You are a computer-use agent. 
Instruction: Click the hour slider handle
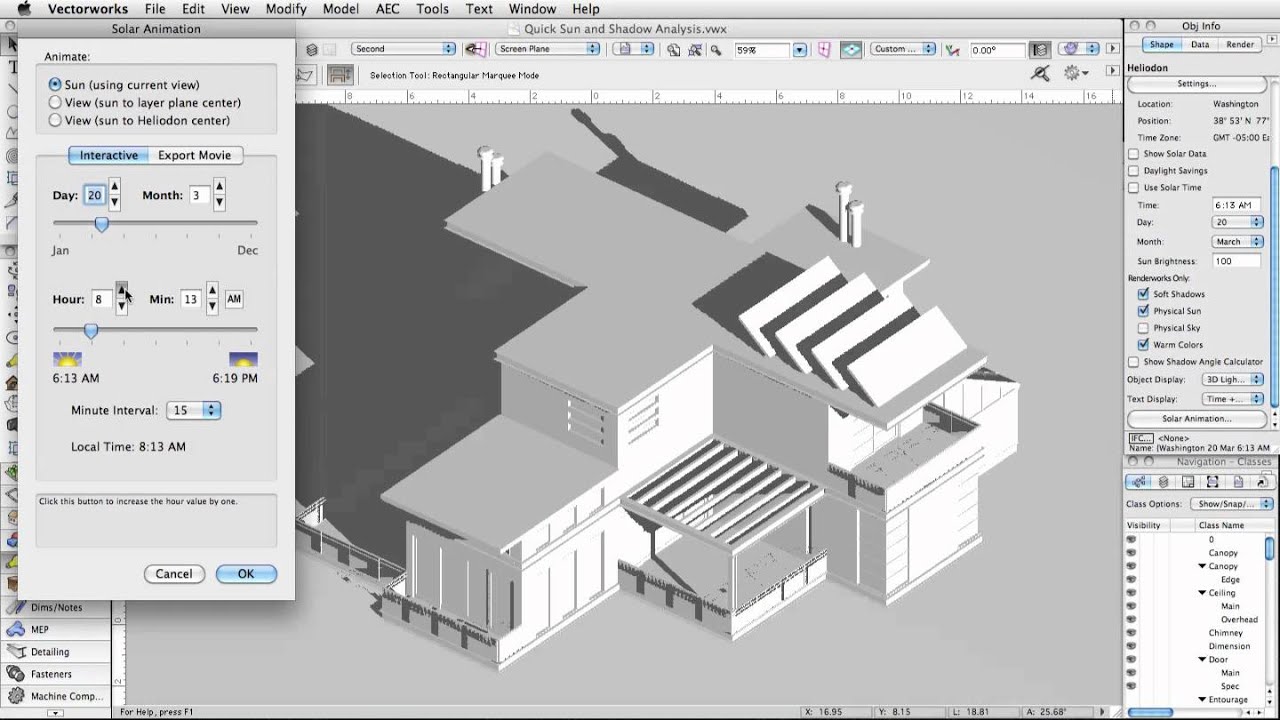pos(91,330)
